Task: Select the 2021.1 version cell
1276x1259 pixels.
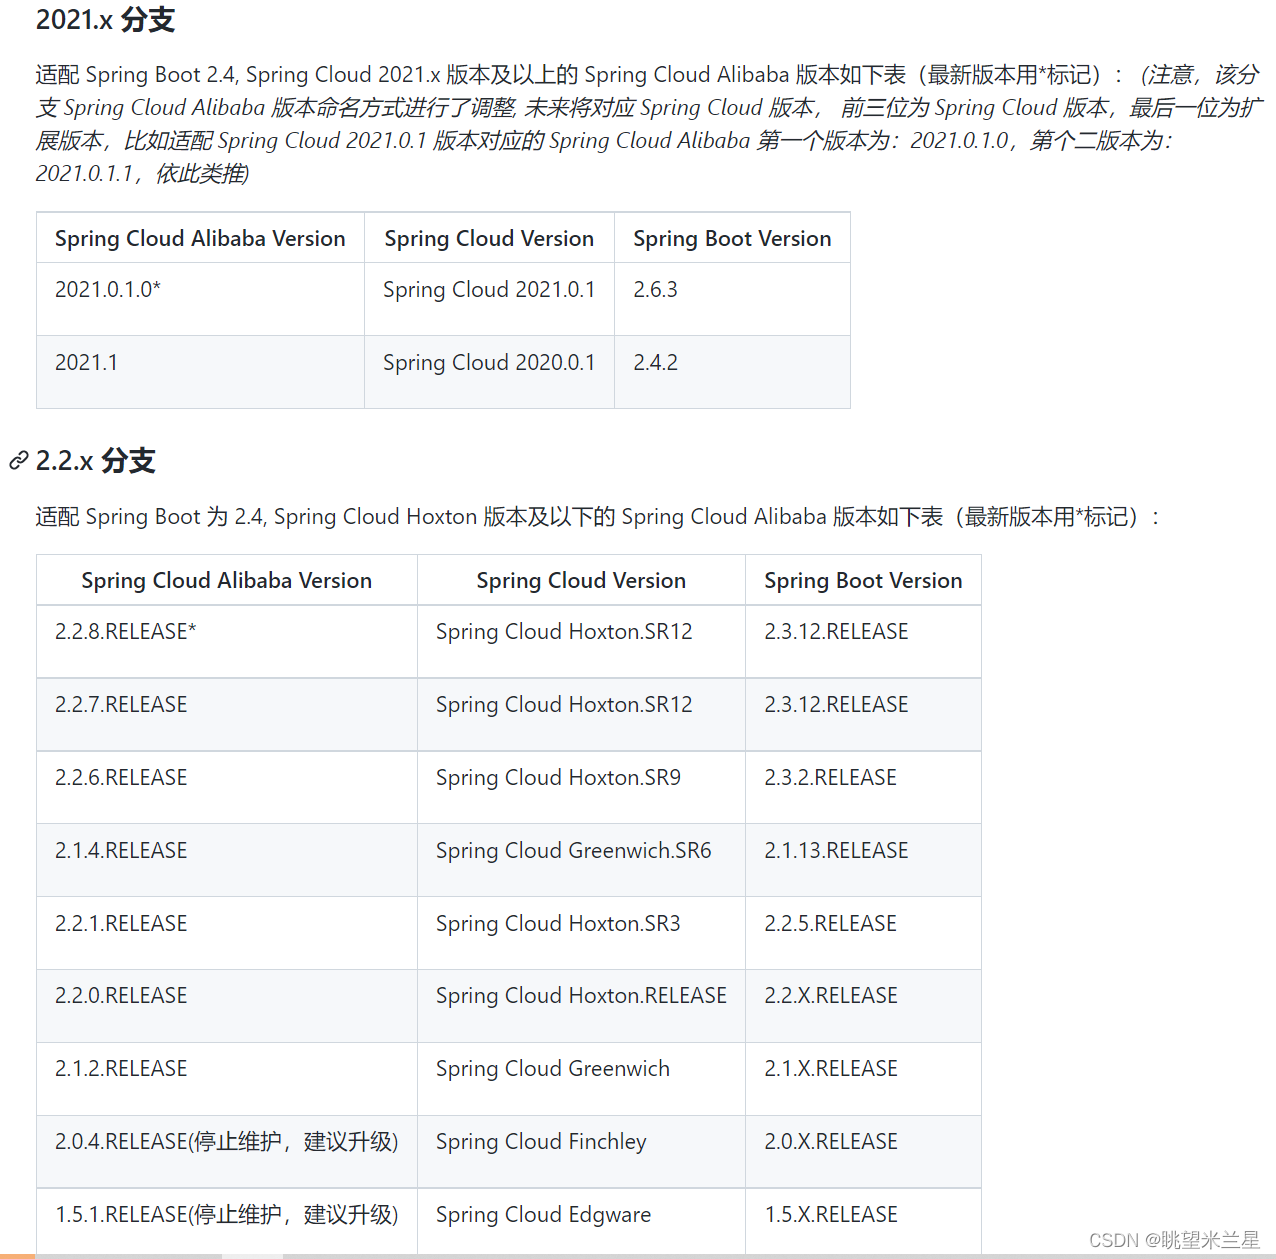Action: coord(86,362)
